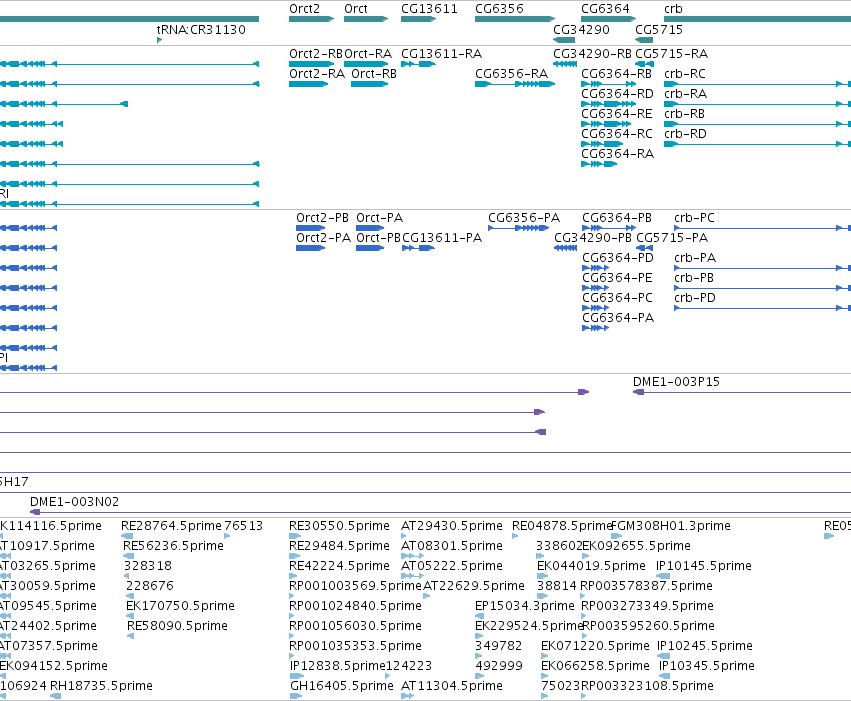Click protein CG34290-PB

(566, 248)
